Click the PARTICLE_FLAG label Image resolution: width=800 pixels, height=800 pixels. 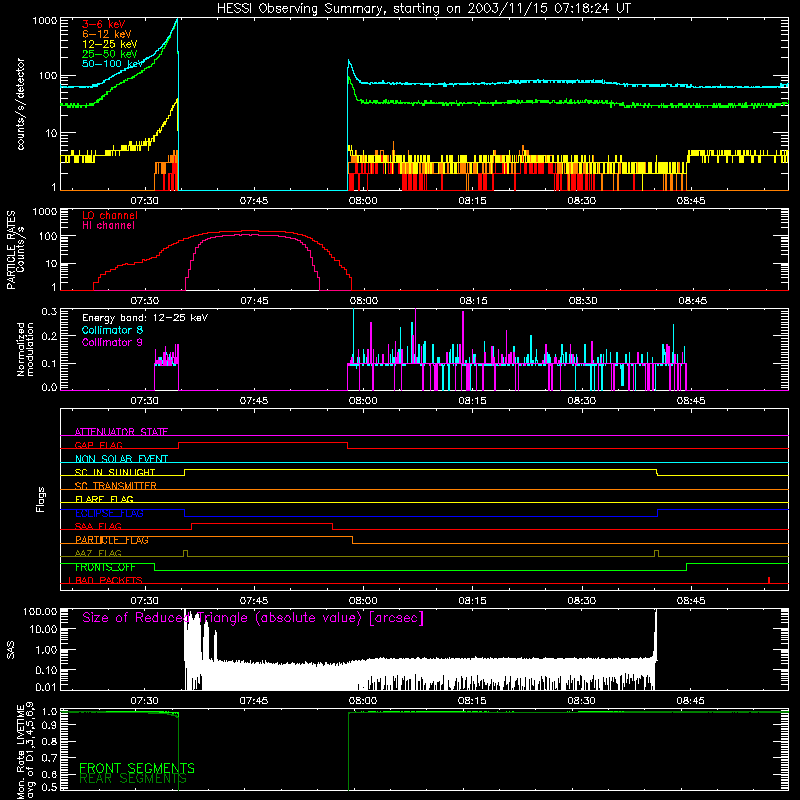(112, 540)
